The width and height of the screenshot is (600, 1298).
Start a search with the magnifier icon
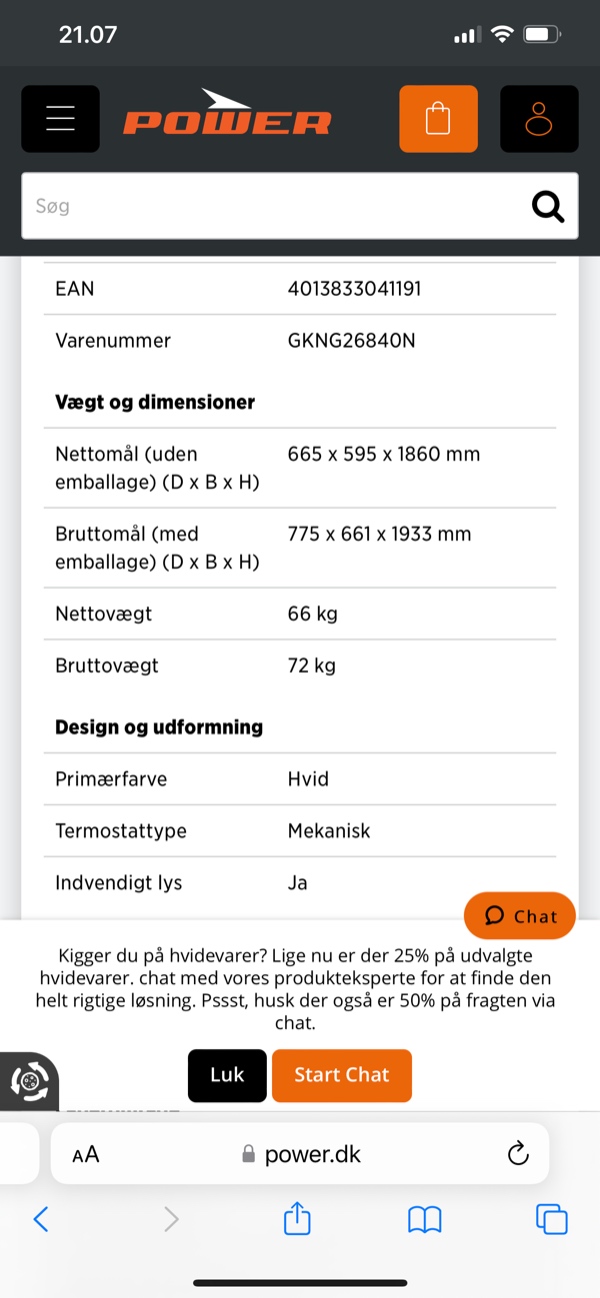tap(547, 206)
